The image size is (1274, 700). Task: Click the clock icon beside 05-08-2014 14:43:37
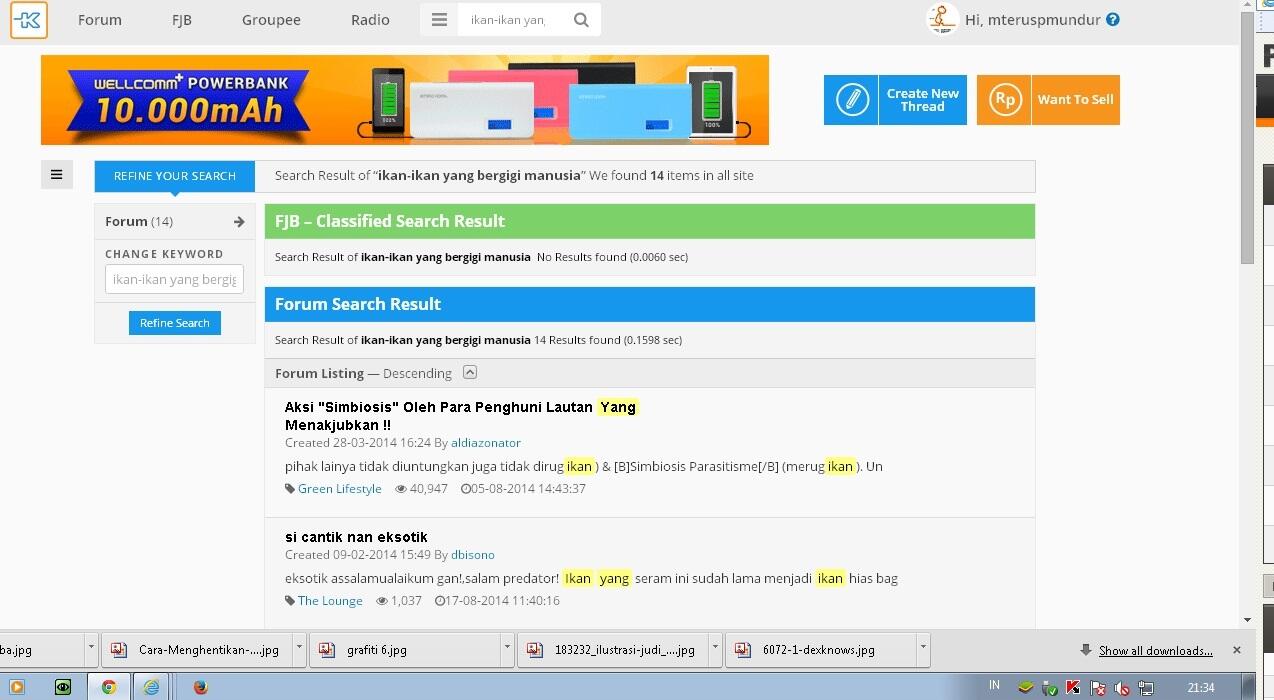(x=466, y=489)
